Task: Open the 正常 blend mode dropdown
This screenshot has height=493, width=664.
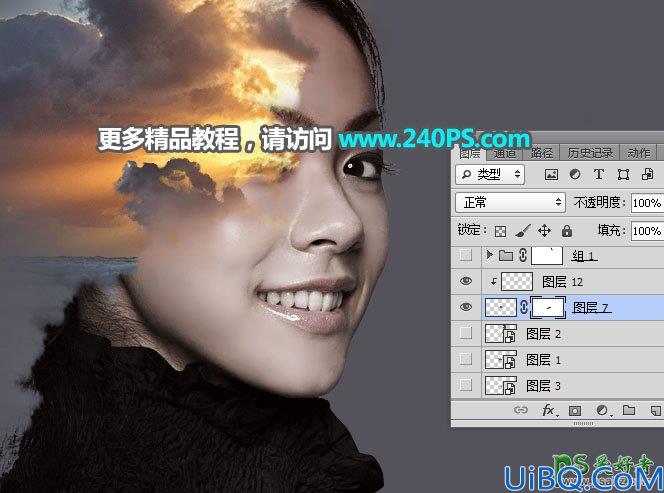Action: pos(511,202)
